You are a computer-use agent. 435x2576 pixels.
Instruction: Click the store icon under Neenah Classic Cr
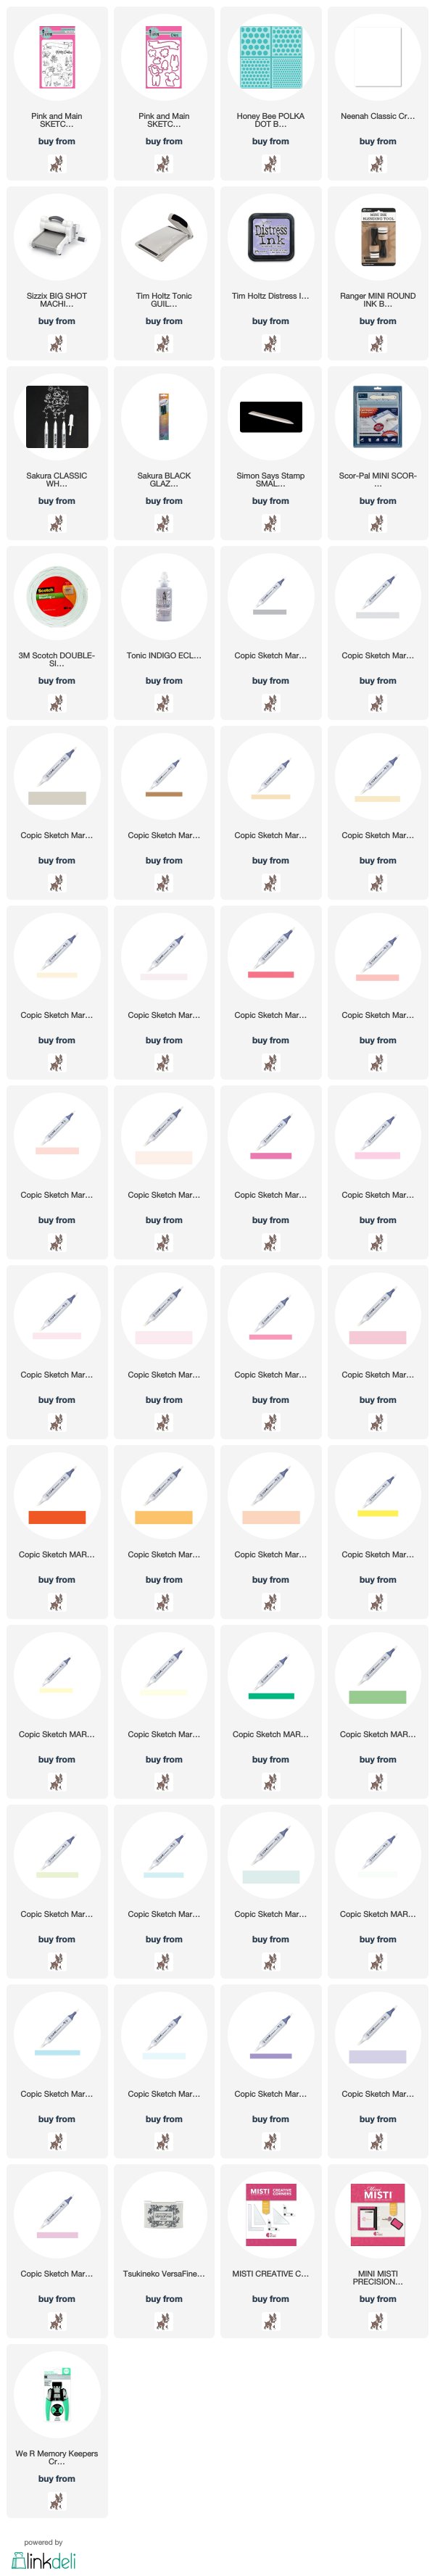378,163
